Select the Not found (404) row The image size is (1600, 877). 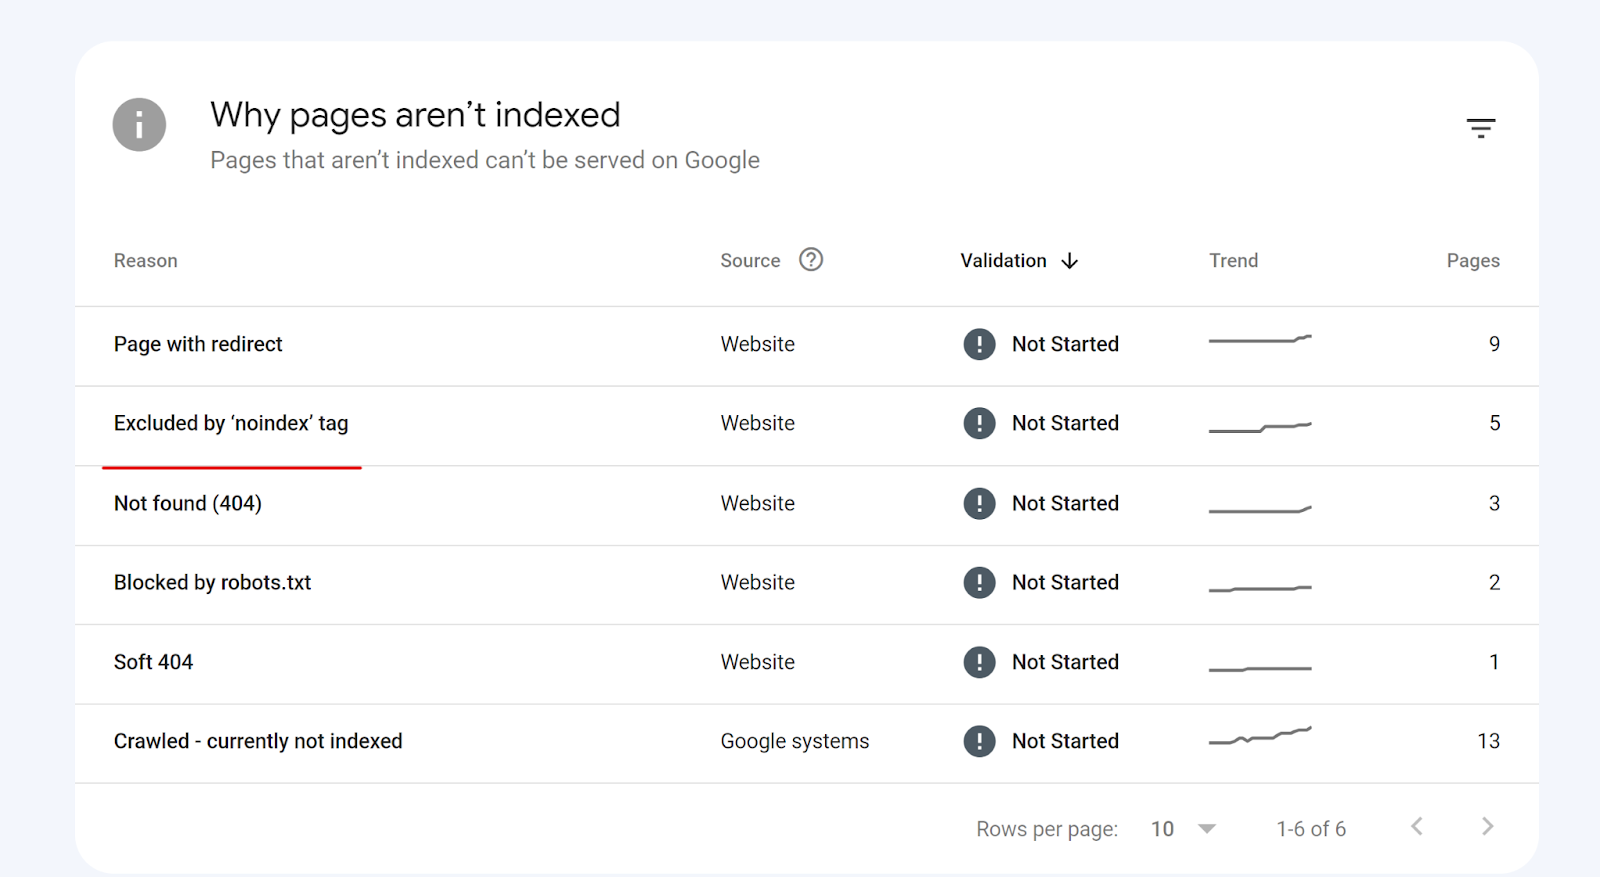(x=188, y=503)
